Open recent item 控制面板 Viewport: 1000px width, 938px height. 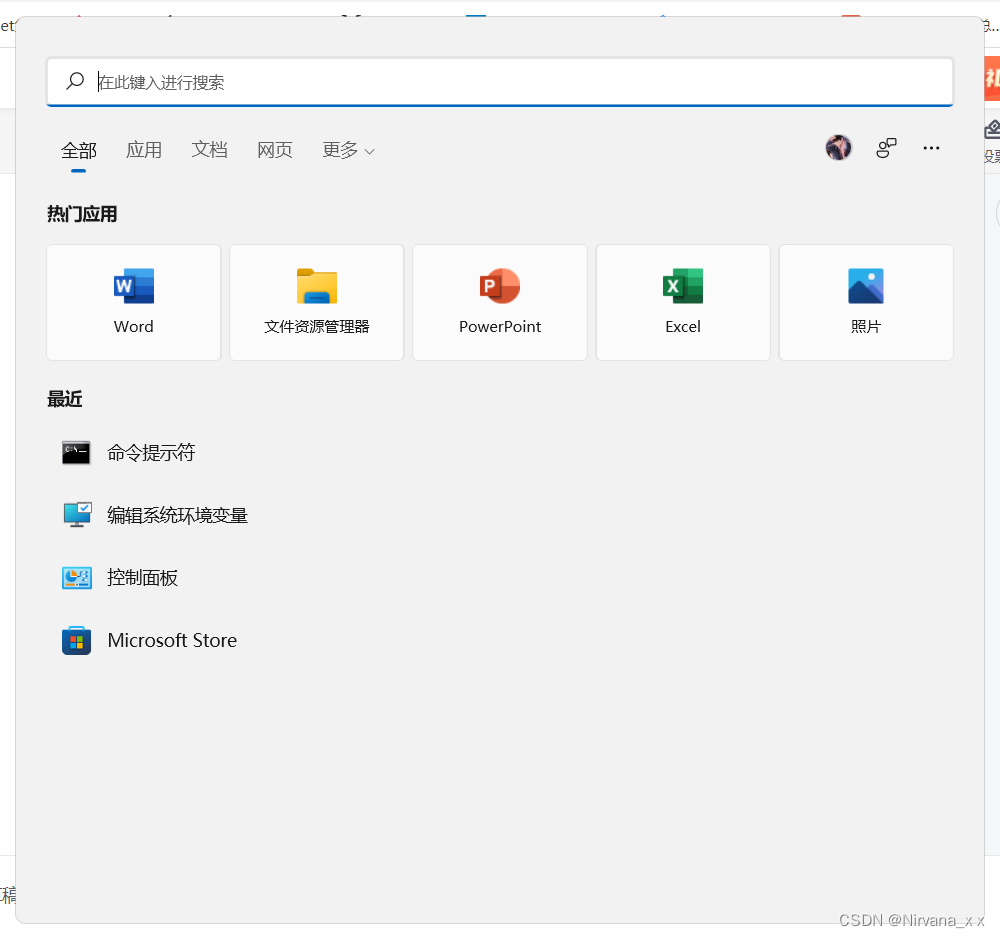point(142,578)
